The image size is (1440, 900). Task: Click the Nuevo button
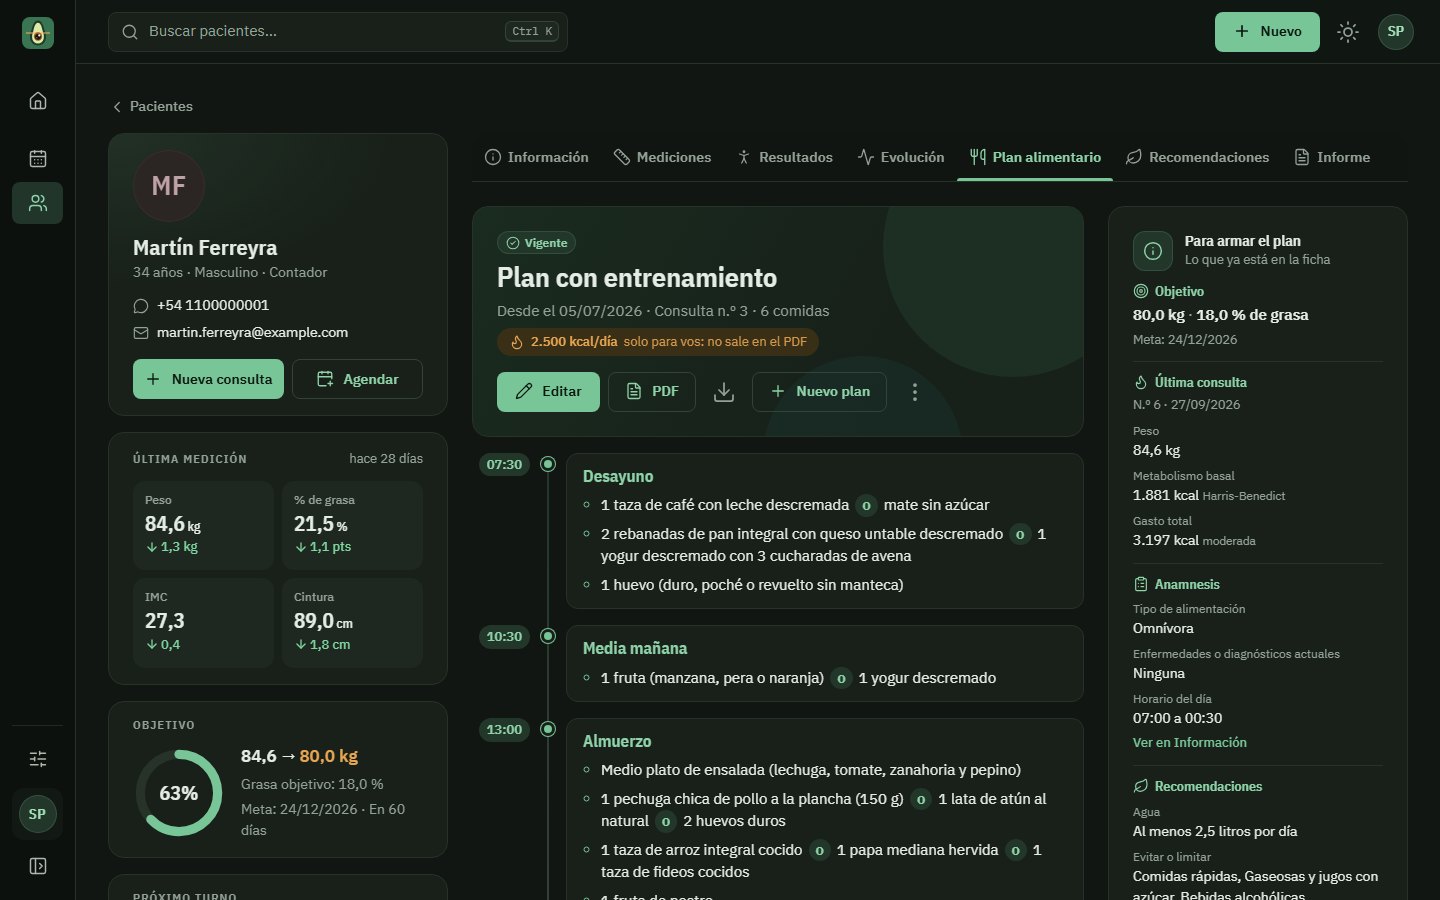click(1267, 32)
